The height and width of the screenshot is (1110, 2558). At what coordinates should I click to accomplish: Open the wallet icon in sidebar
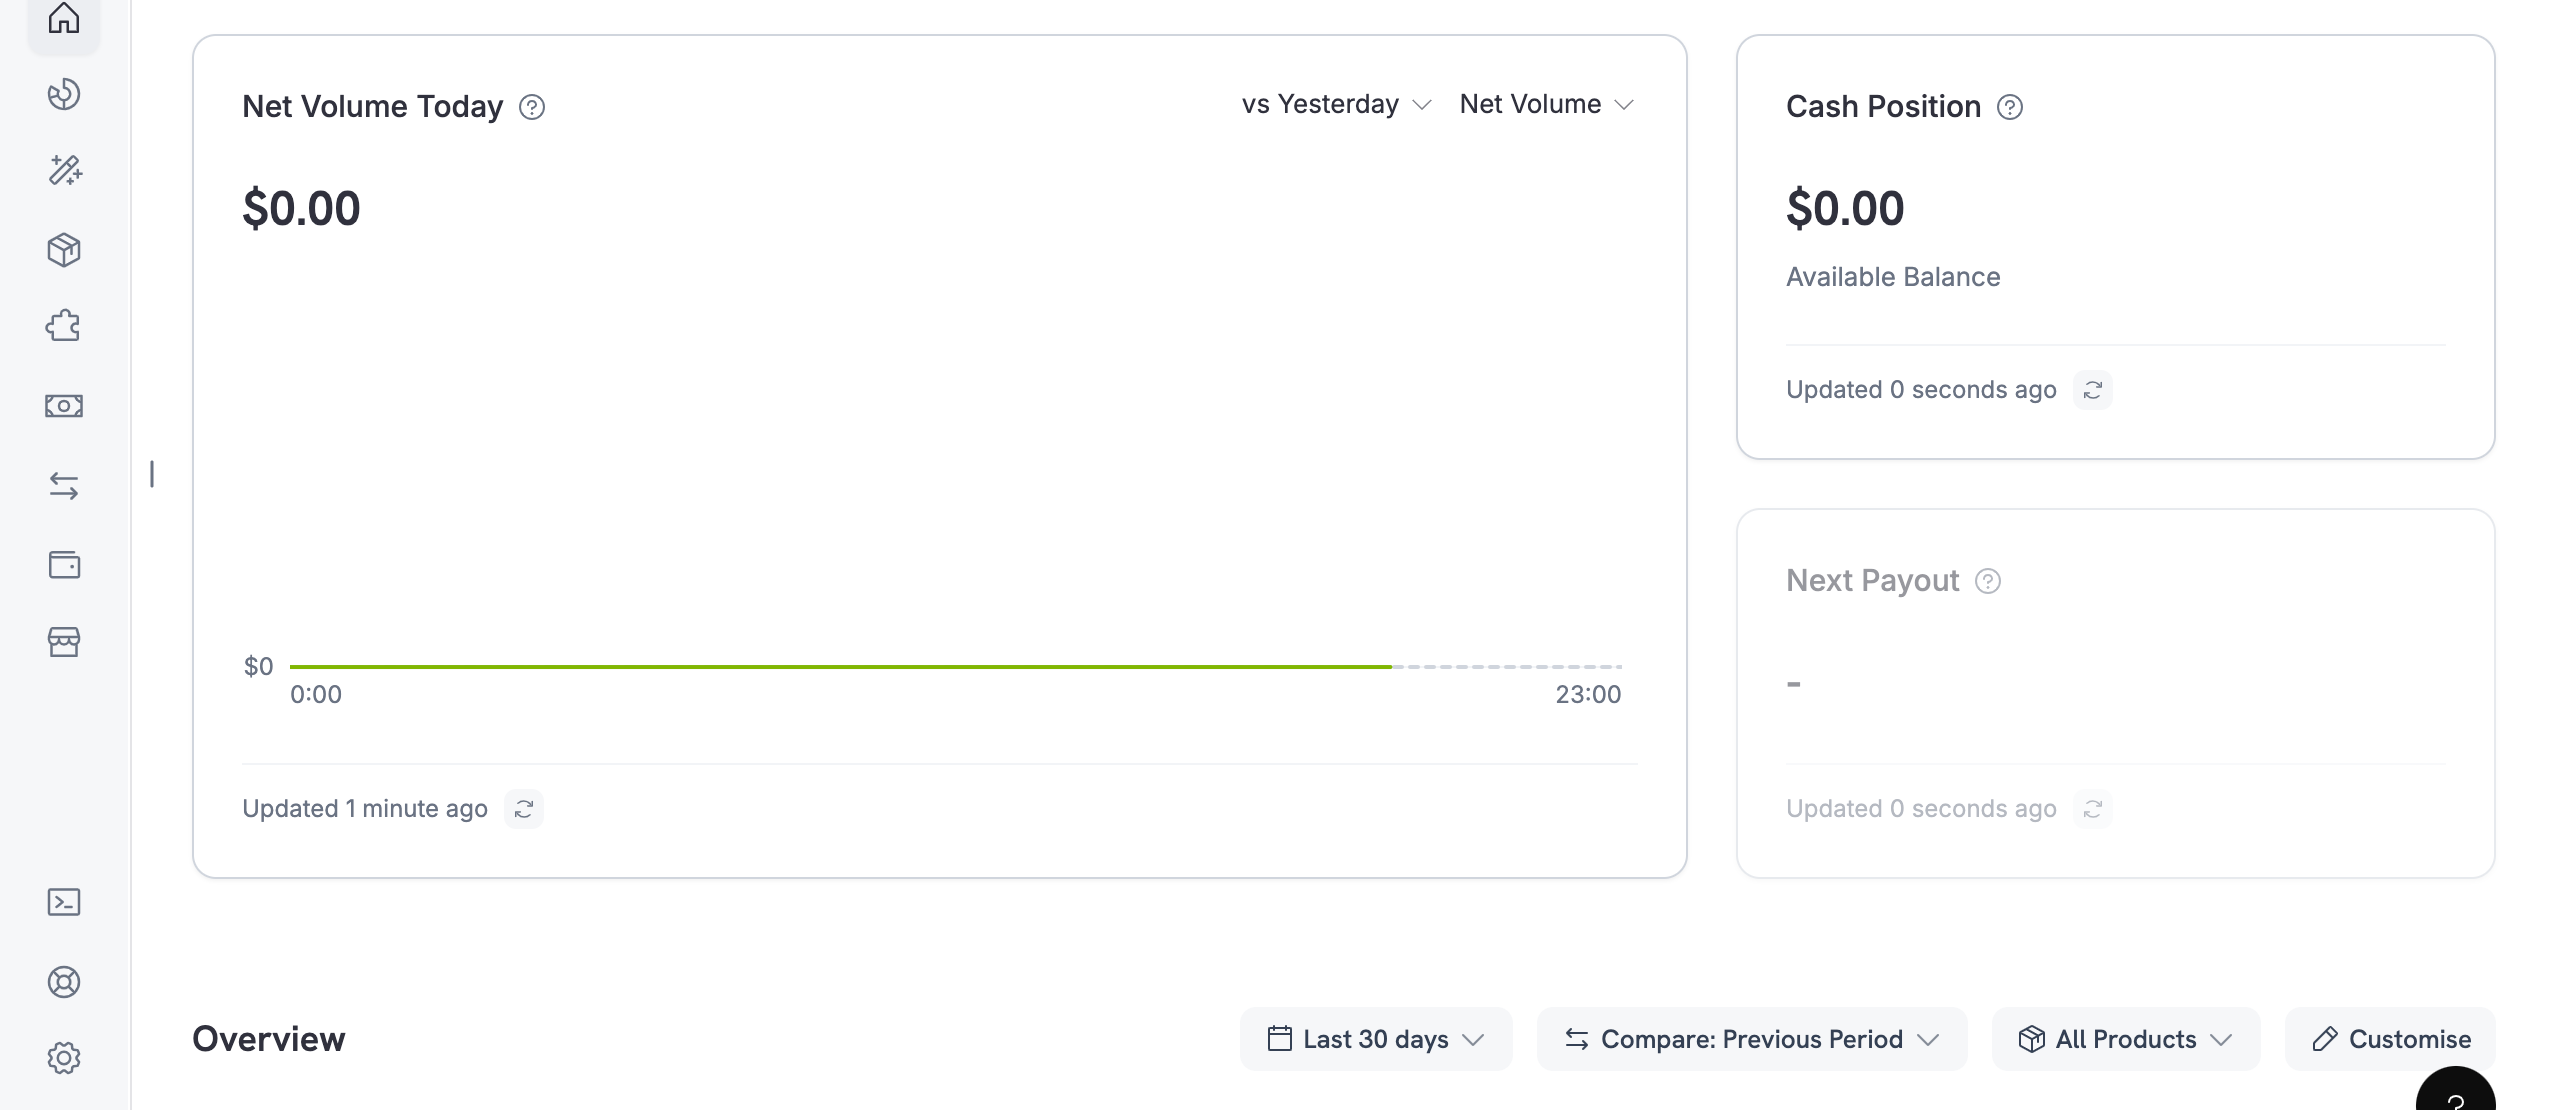click(64, 565)
